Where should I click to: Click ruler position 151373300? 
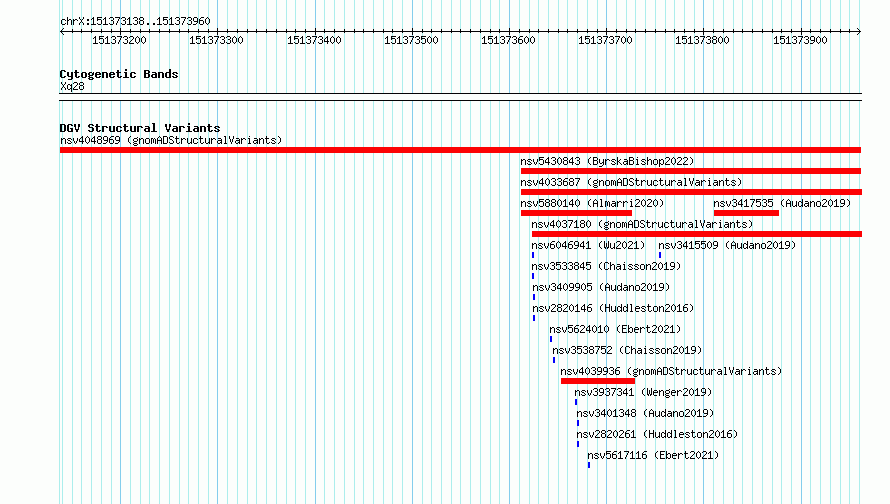click(x=216, y=40)
